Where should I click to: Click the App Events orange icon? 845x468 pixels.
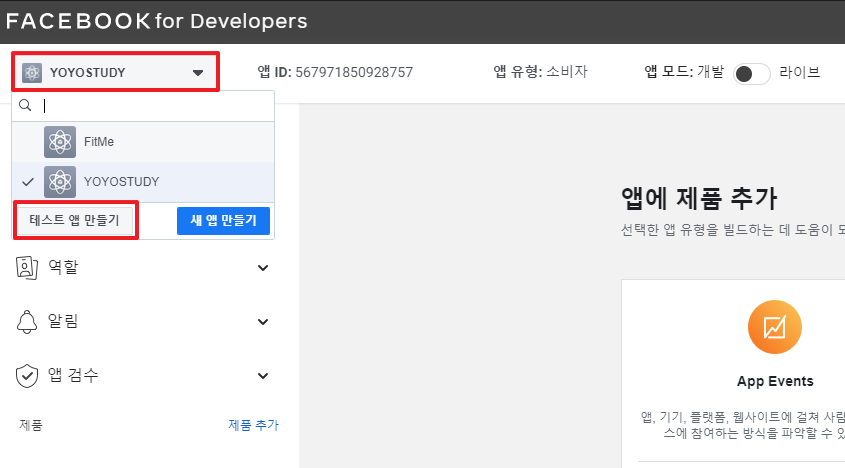(774, 327)
